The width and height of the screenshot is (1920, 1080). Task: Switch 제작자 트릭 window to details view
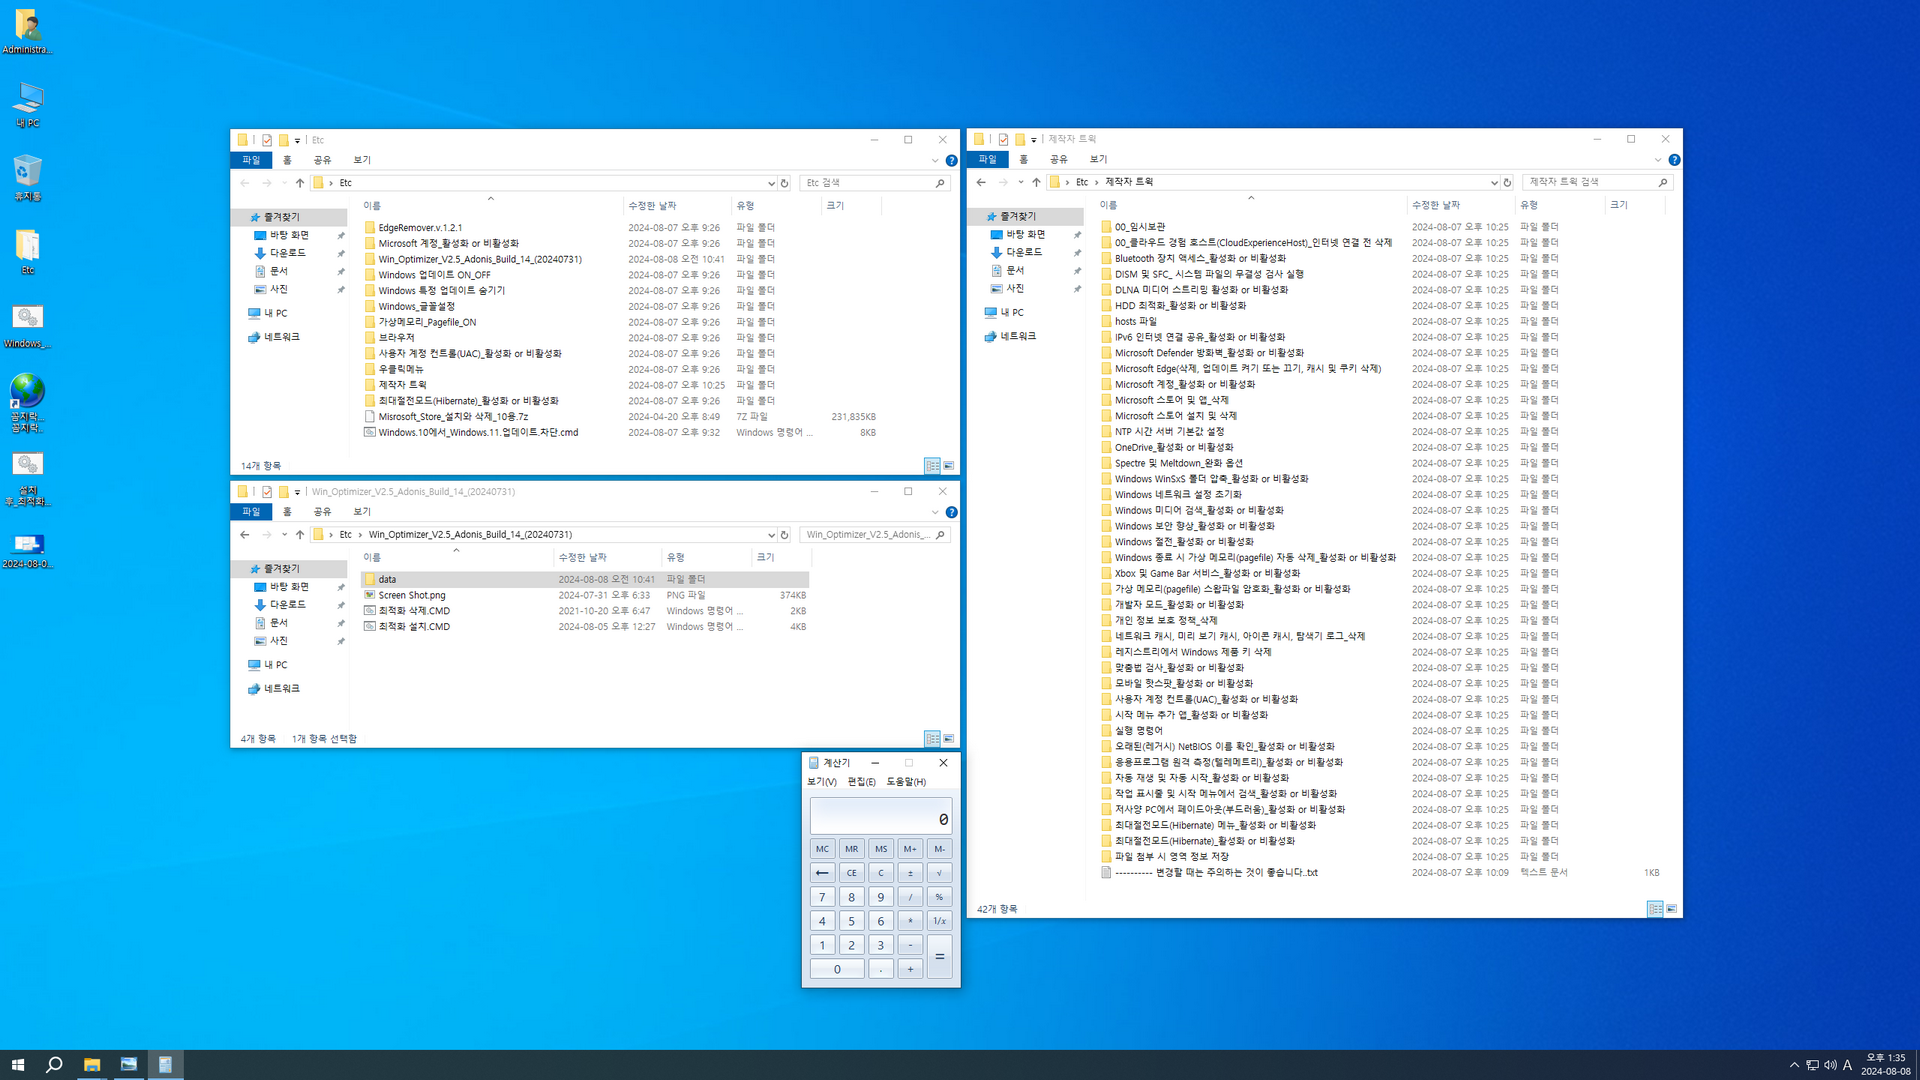pyautogui.click(x=1655, y=909)
